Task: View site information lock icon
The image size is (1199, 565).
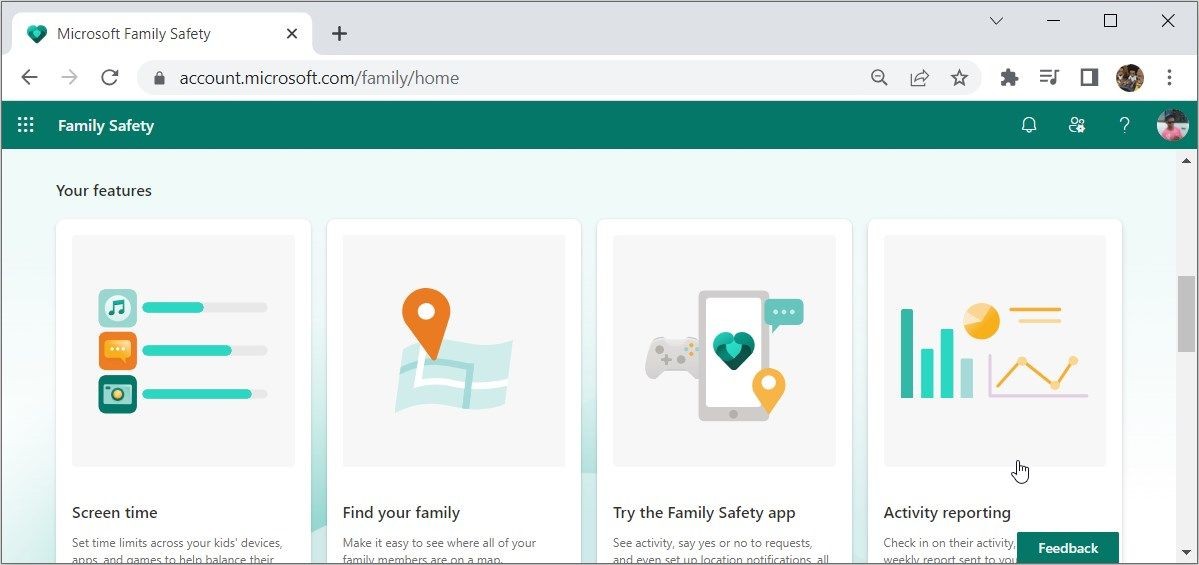Action: (159, 78)
